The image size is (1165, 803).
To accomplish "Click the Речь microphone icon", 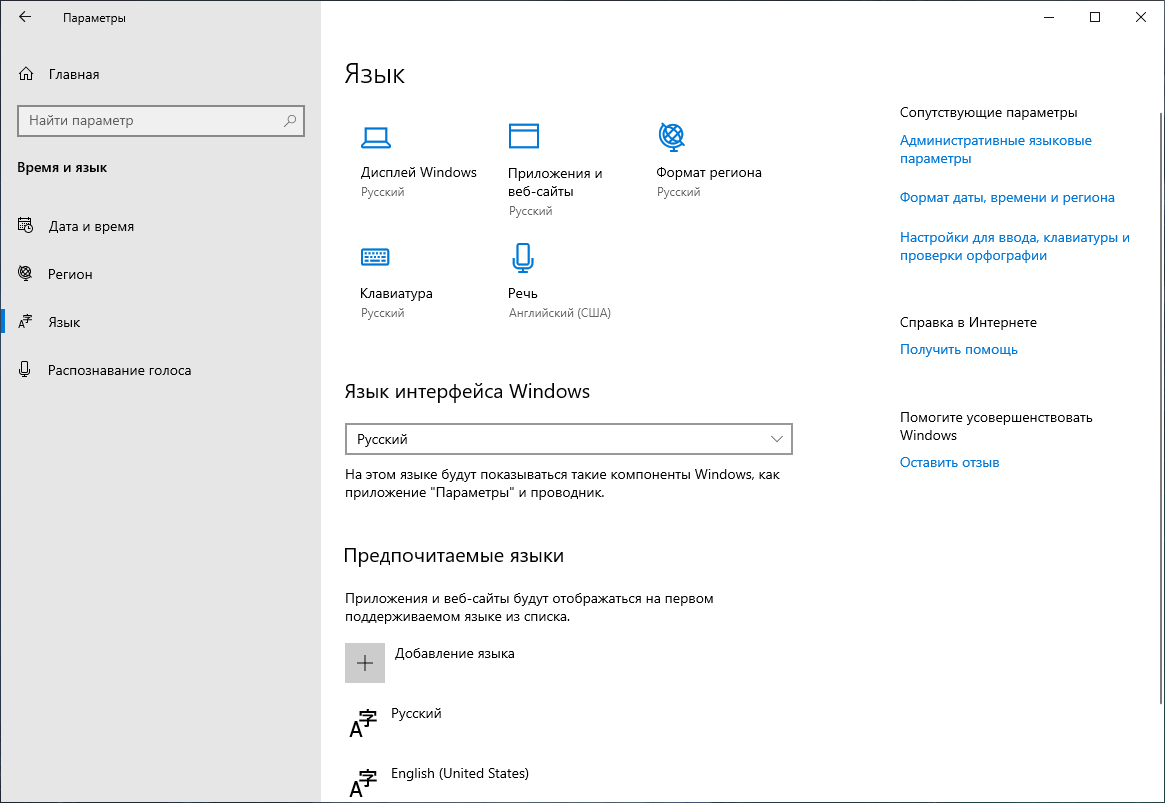I will (x=523, y=257).
